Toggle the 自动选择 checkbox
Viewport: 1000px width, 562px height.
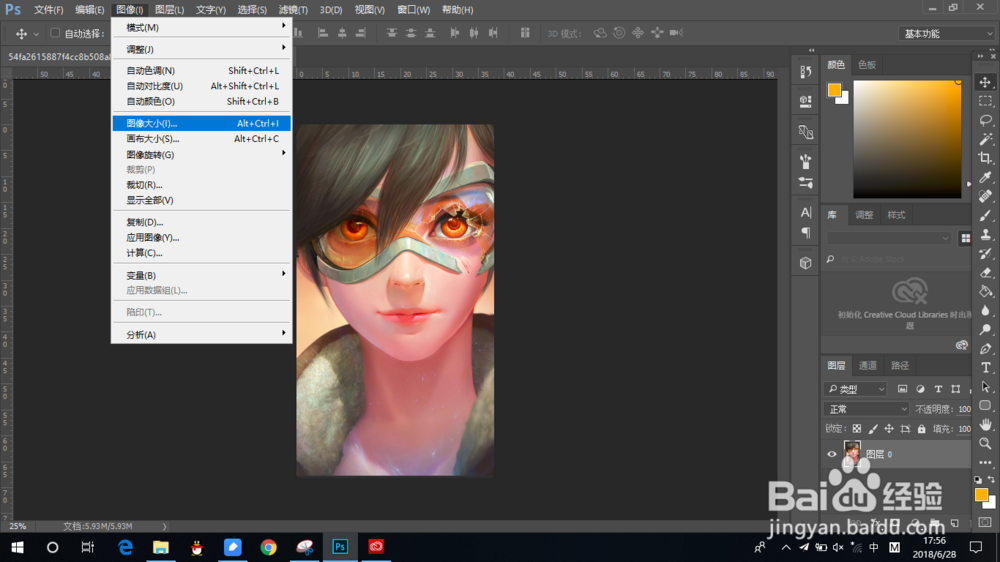(x=55, y=33)
